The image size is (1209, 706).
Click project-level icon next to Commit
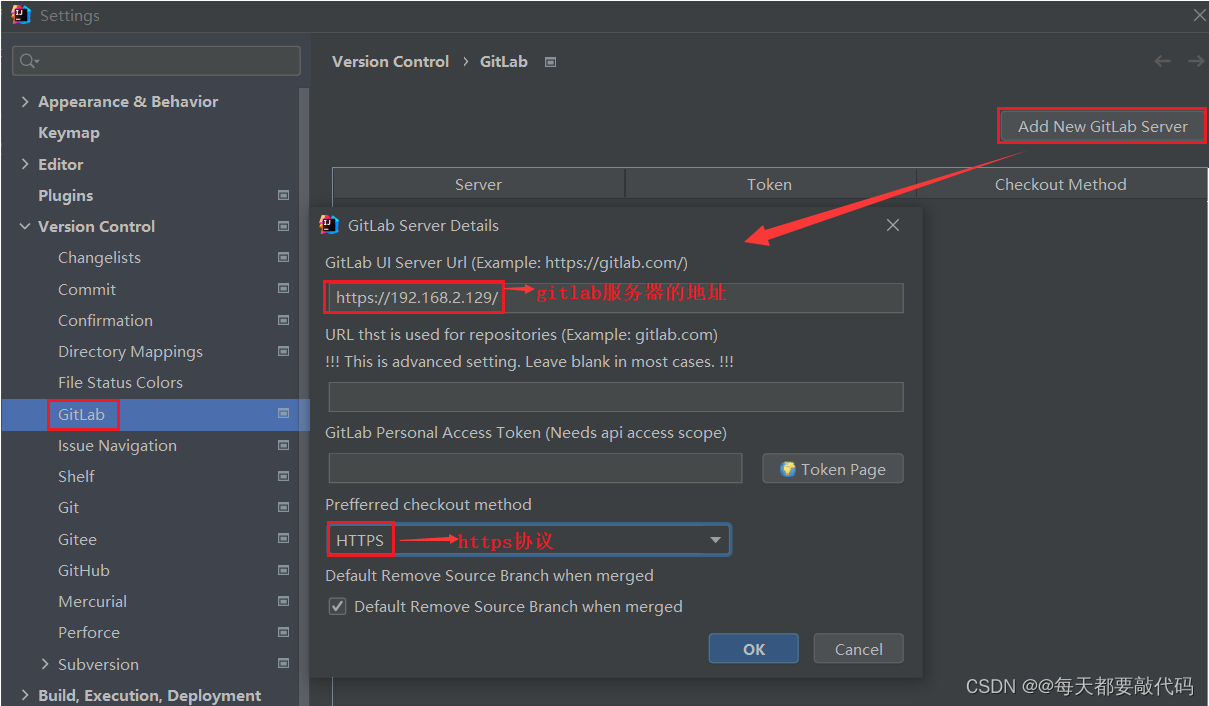(283, 288)
